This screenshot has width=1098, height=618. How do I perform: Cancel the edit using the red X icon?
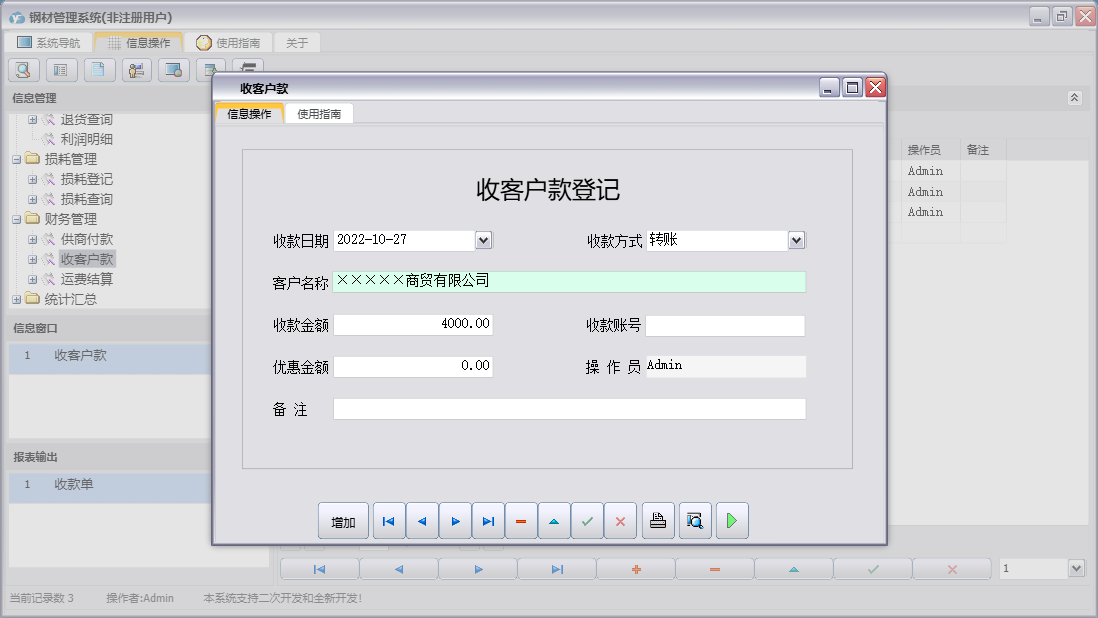[620, 520]
